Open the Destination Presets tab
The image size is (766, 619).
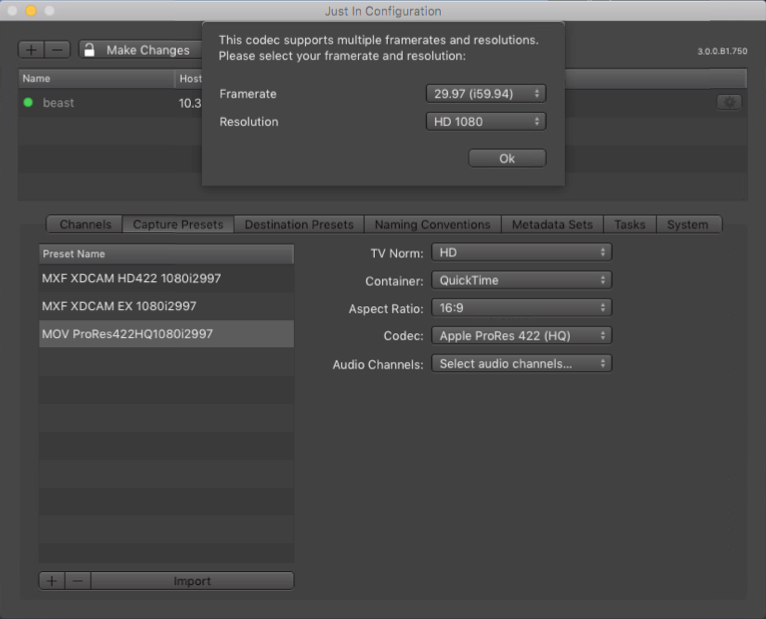tap(299, 224)
